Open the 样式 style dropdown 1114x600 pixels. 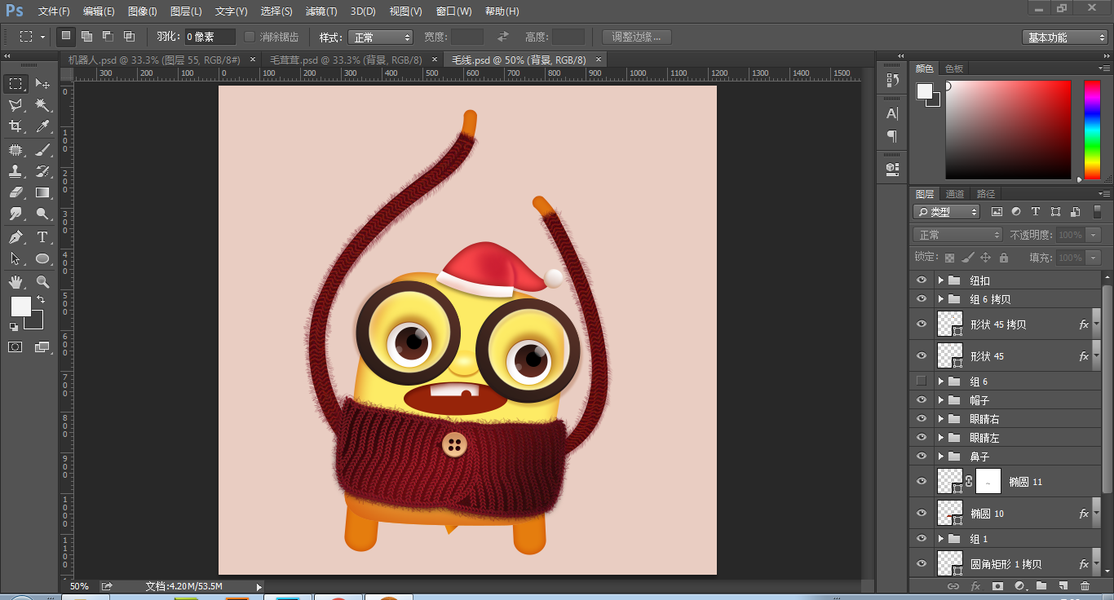tap(380, 37)
